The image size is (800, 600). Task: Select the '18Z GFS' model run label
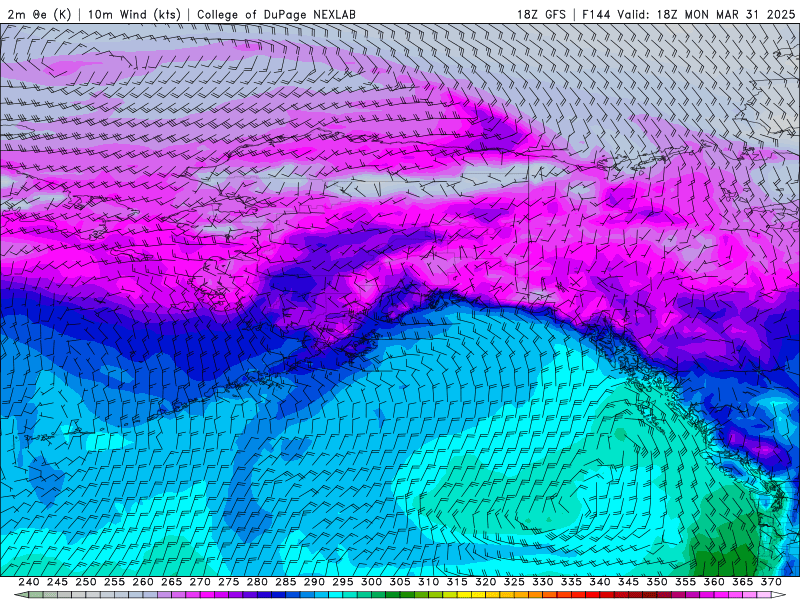point(541,14)
